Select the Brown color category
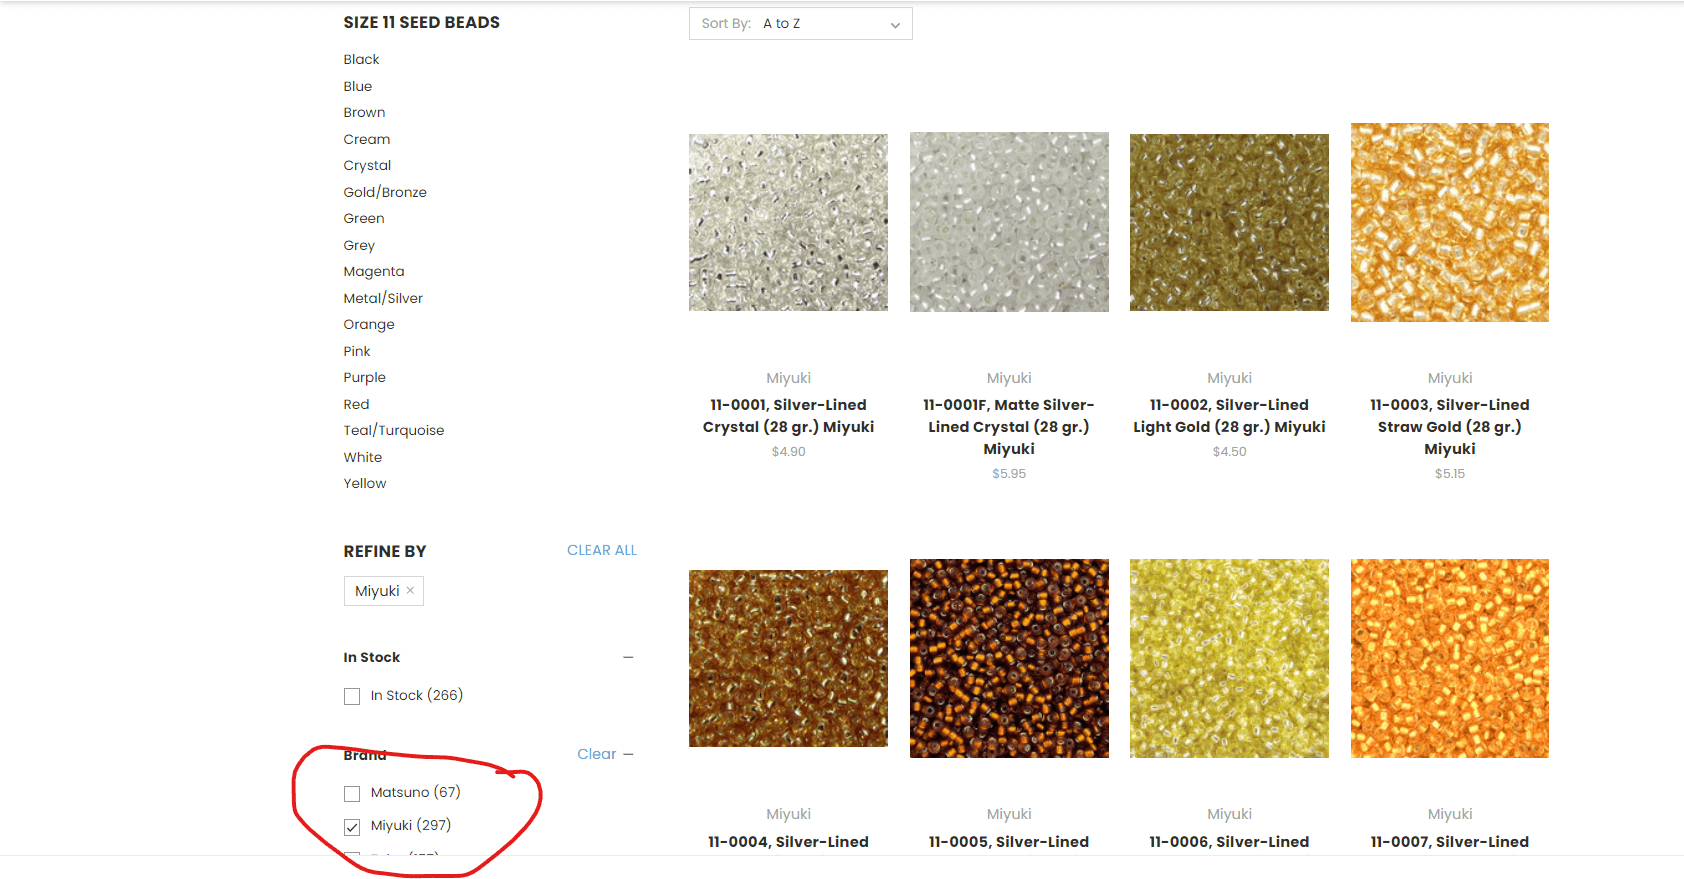Viewport: 1684px width, 879px height. [x=364, y=112]
